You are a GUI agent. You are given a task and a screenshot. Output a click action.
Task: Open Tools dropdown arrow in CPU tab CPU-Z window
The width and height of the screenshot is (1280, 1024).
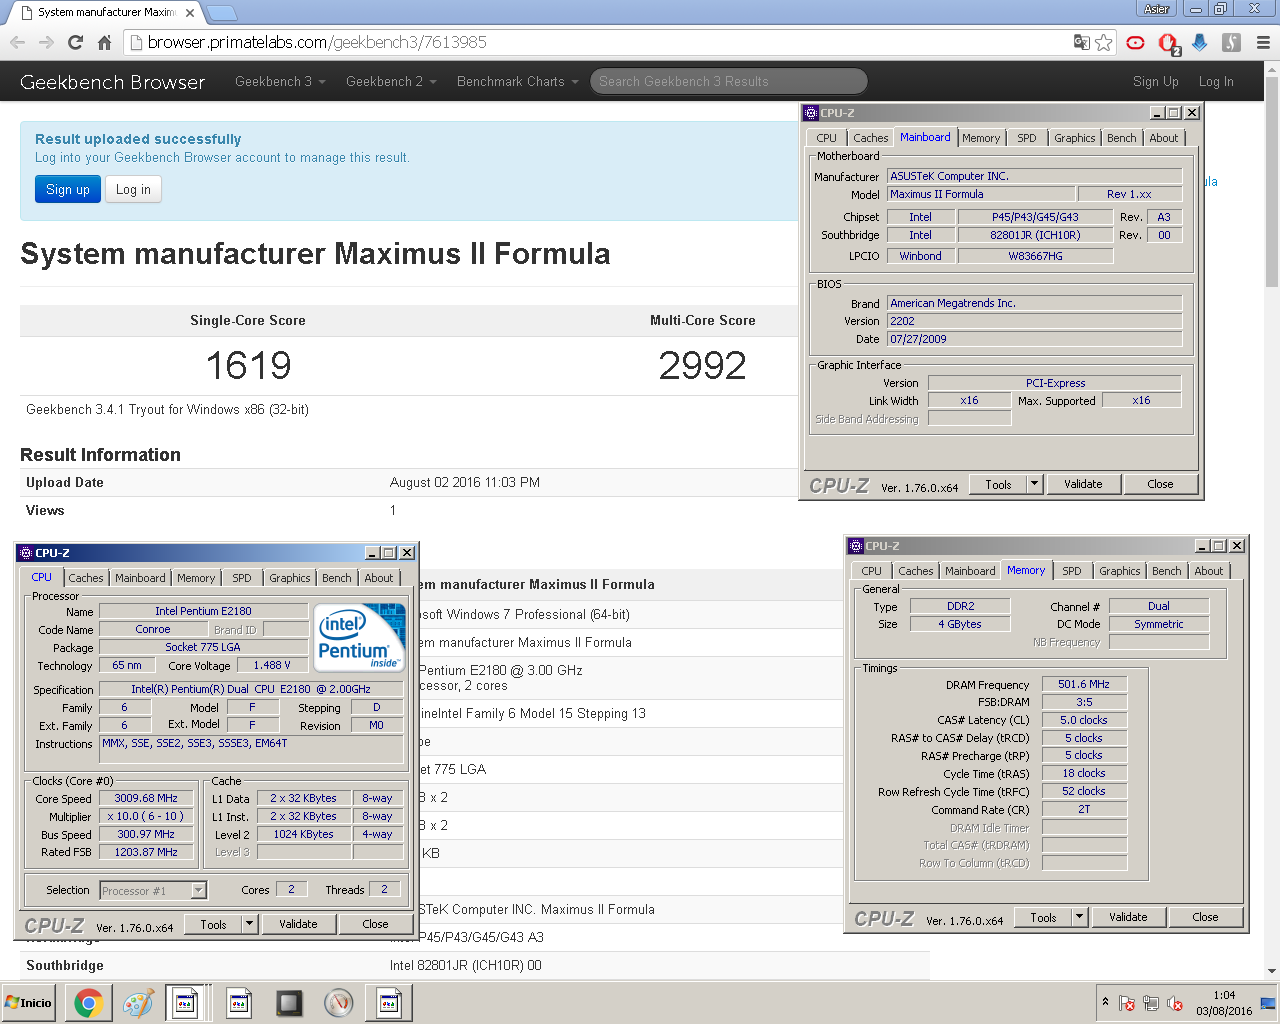click(249, 924)
